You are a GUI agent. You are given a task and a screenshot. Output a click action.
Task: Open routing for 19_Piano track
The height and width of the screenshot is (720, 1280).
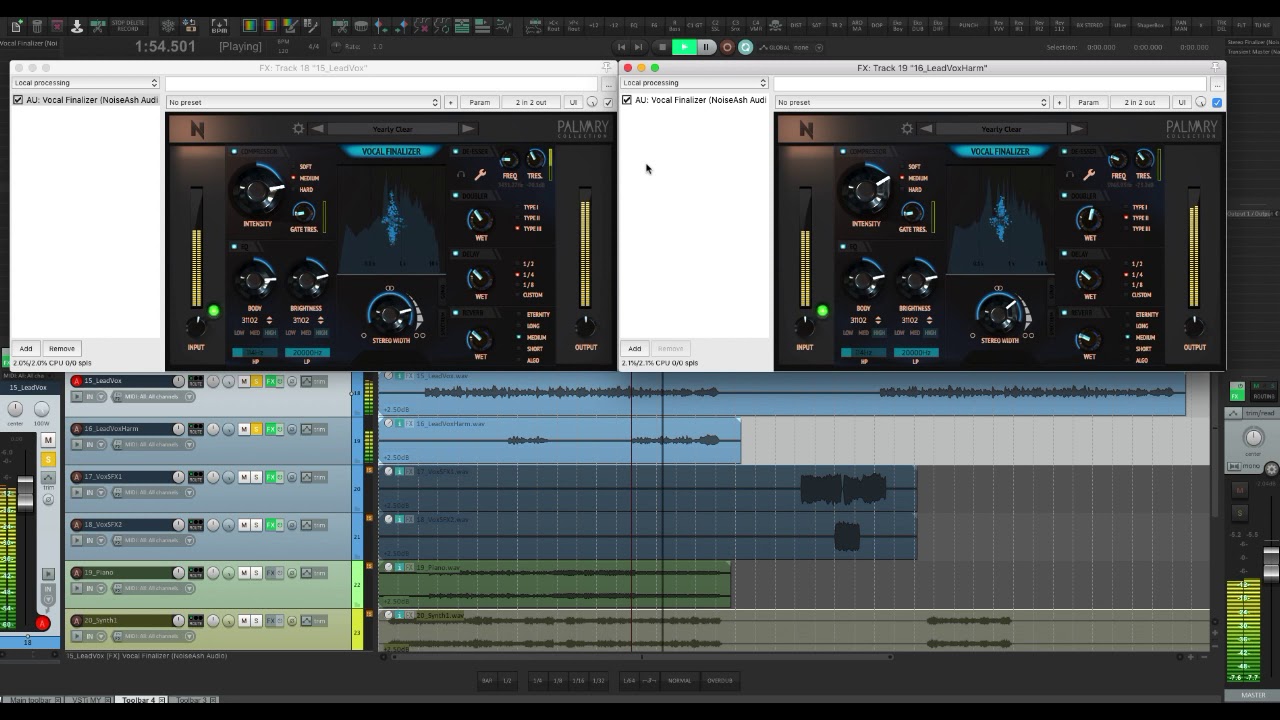(196, 573)
